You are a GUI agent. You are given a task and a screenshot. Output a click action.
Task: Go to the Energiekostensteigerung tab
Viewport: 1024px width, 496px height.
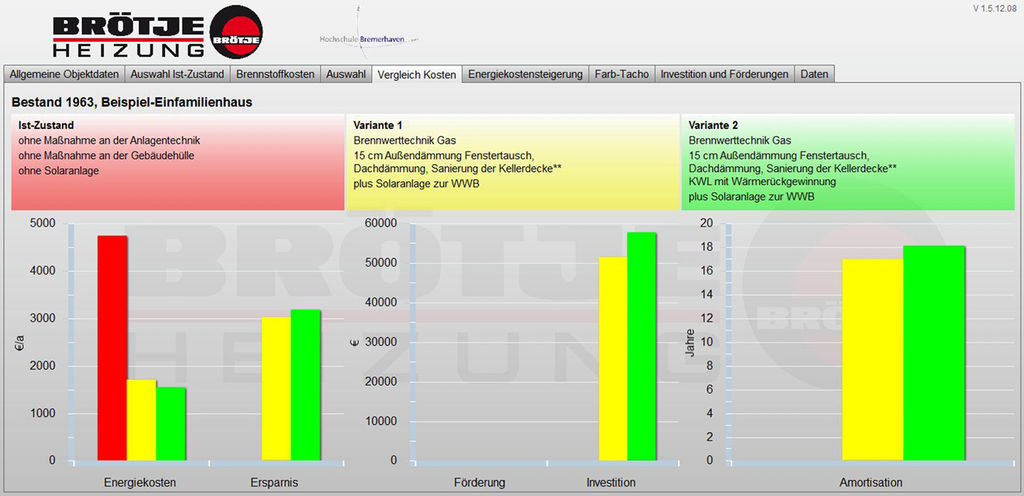525,74
